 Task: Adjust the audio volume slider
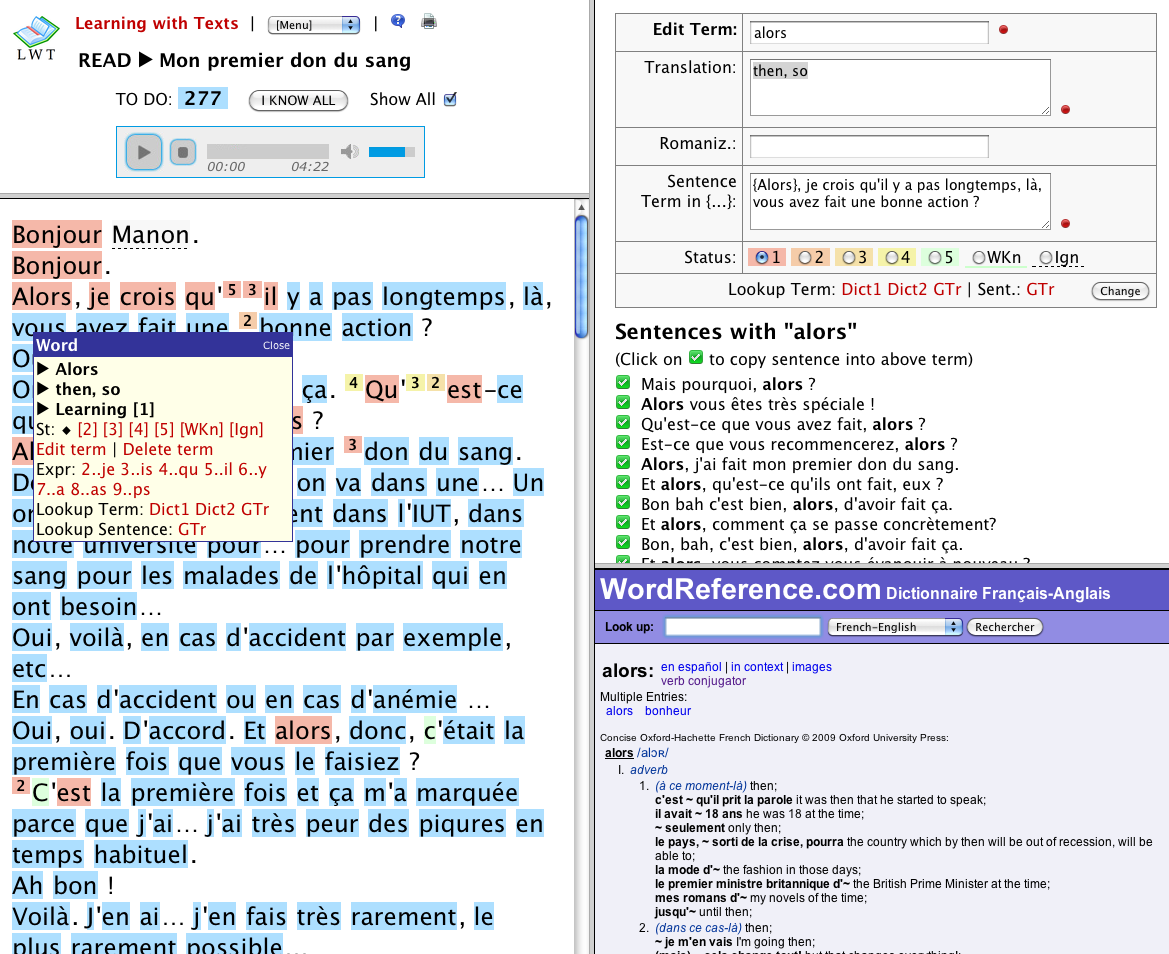pyautogui.click(x=392, y=152)
